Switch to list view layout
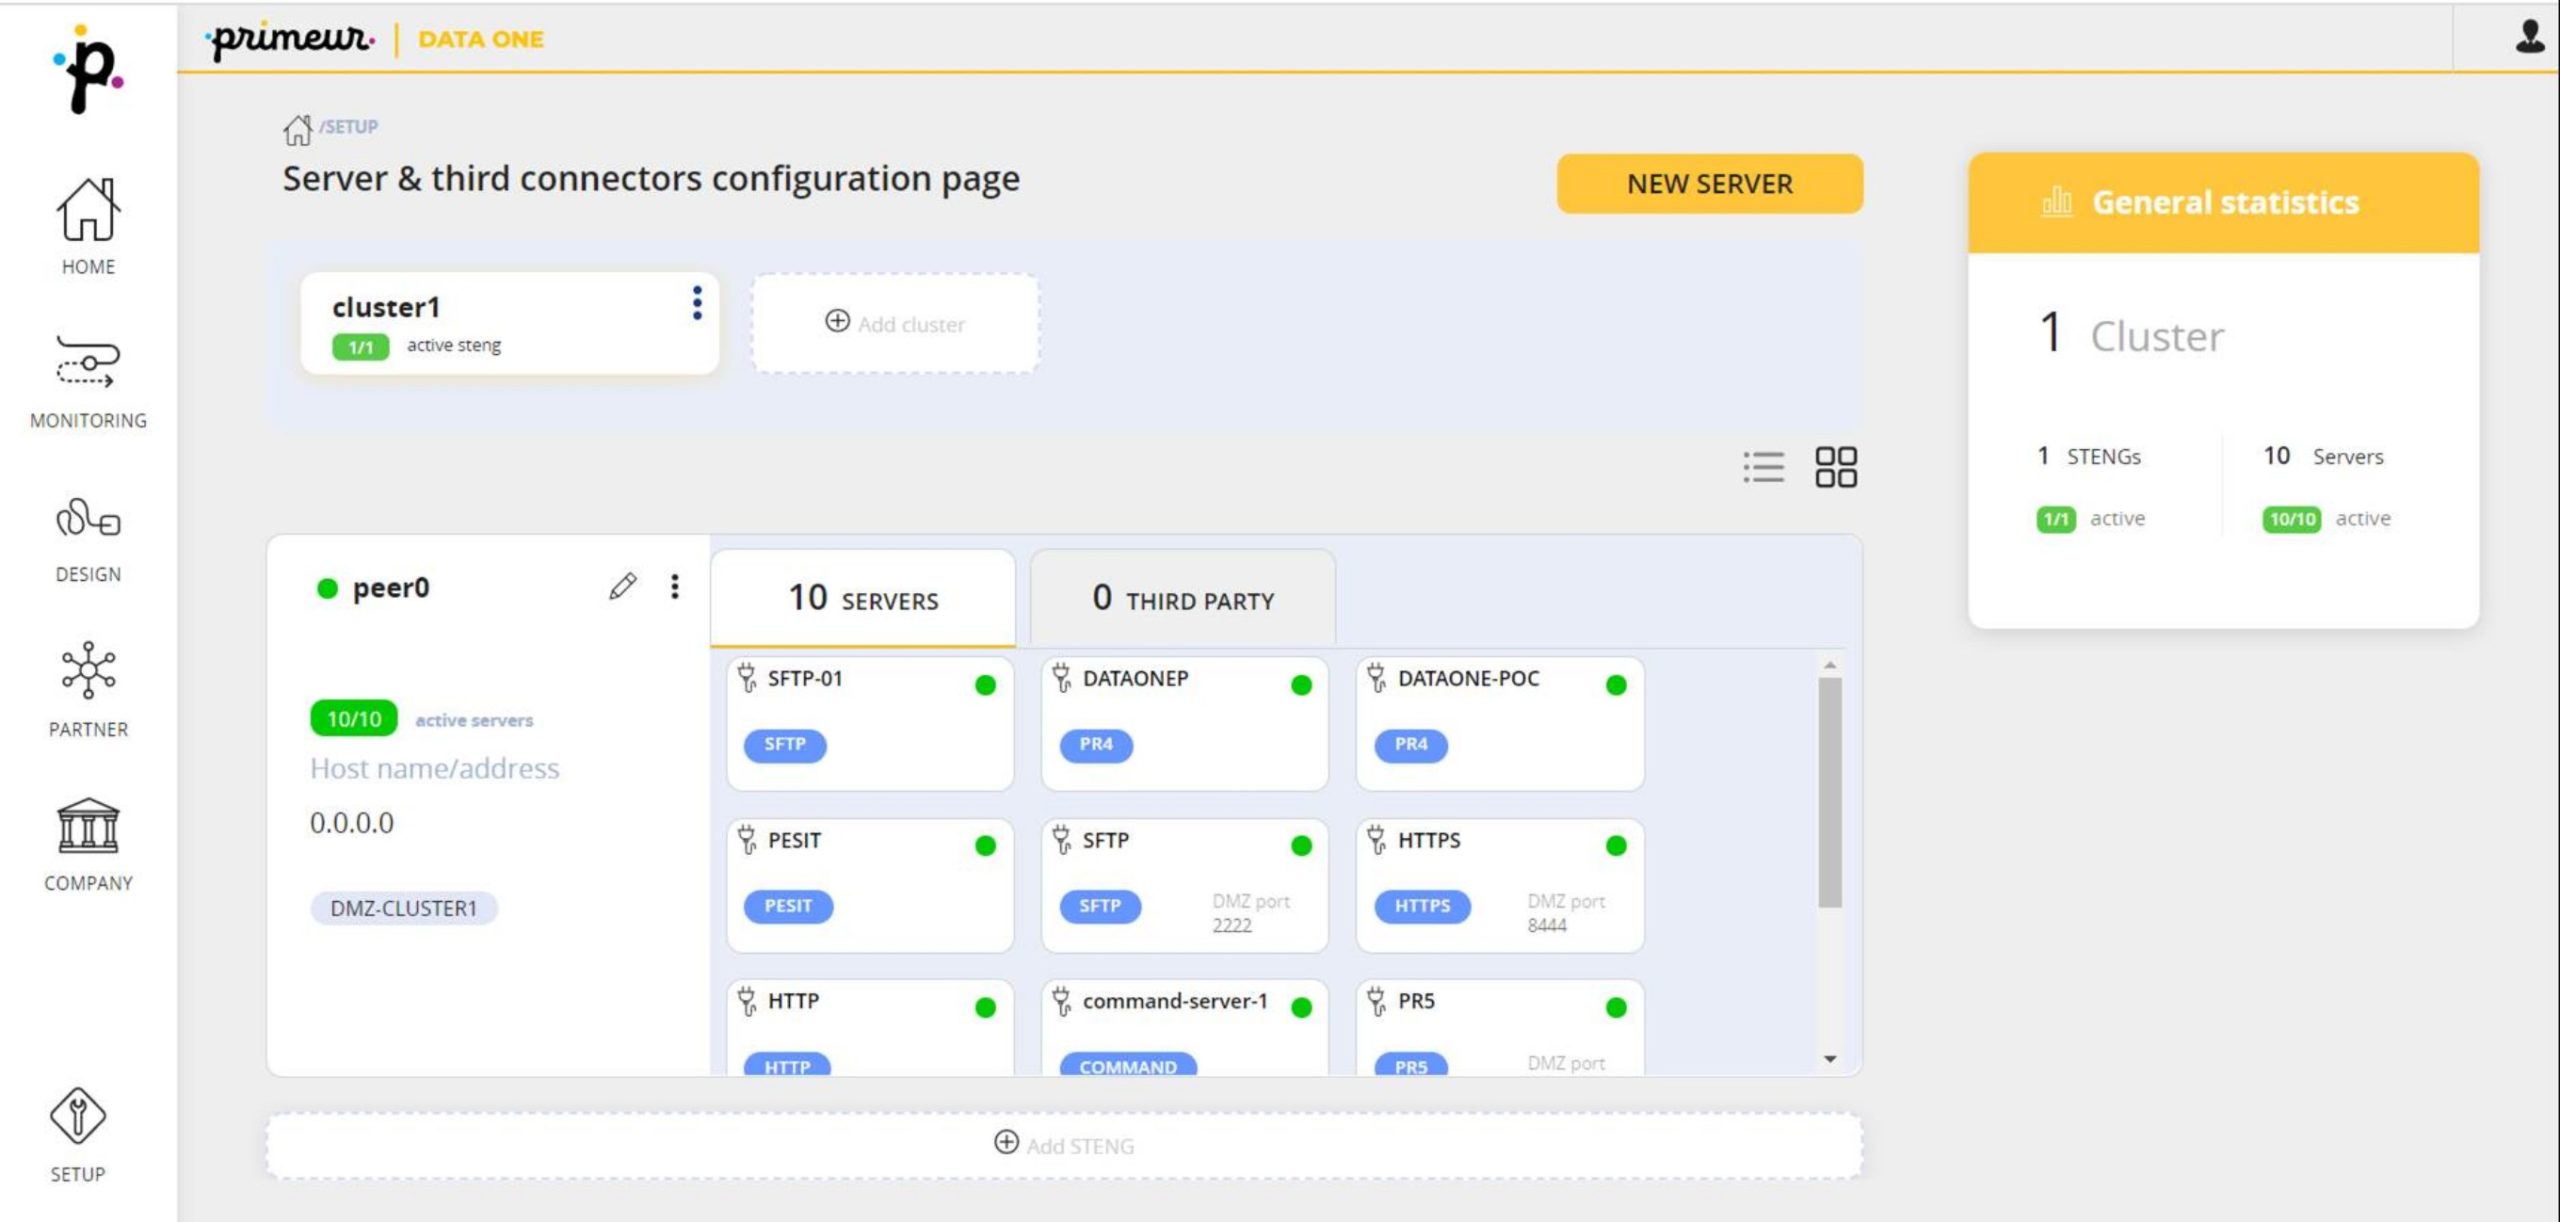This screenshot has width=2560, height=1222. [x=1763, y=467]
